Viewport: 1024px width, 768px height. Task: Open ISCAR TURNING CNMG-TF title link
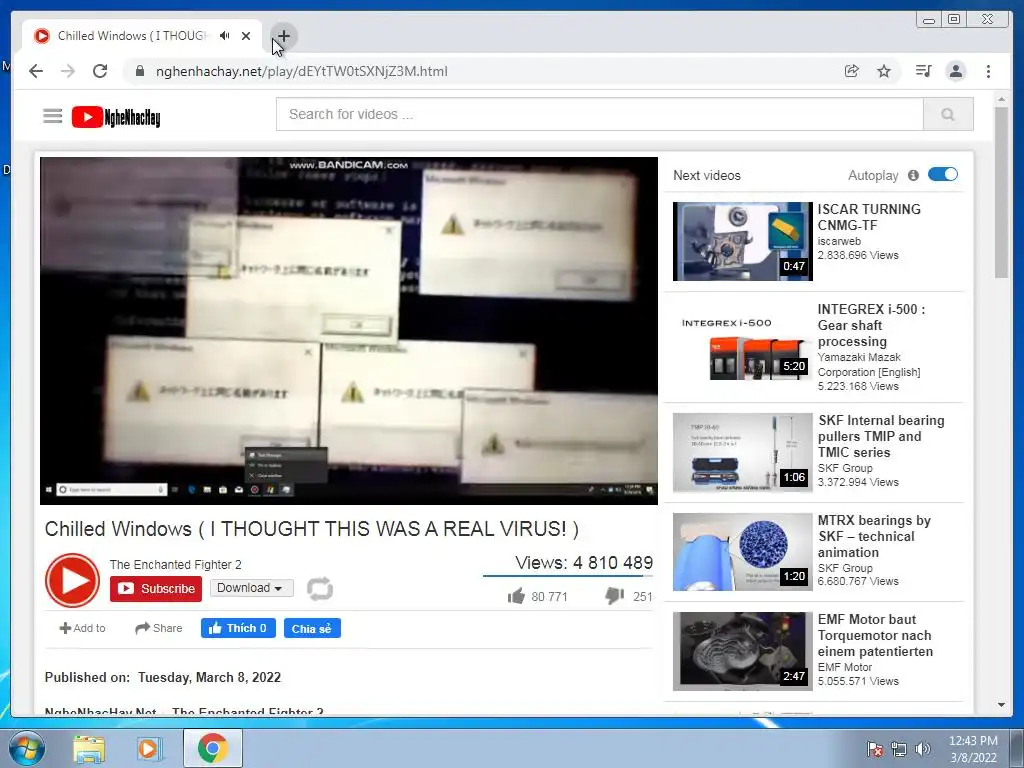click(x=869, y=217)
